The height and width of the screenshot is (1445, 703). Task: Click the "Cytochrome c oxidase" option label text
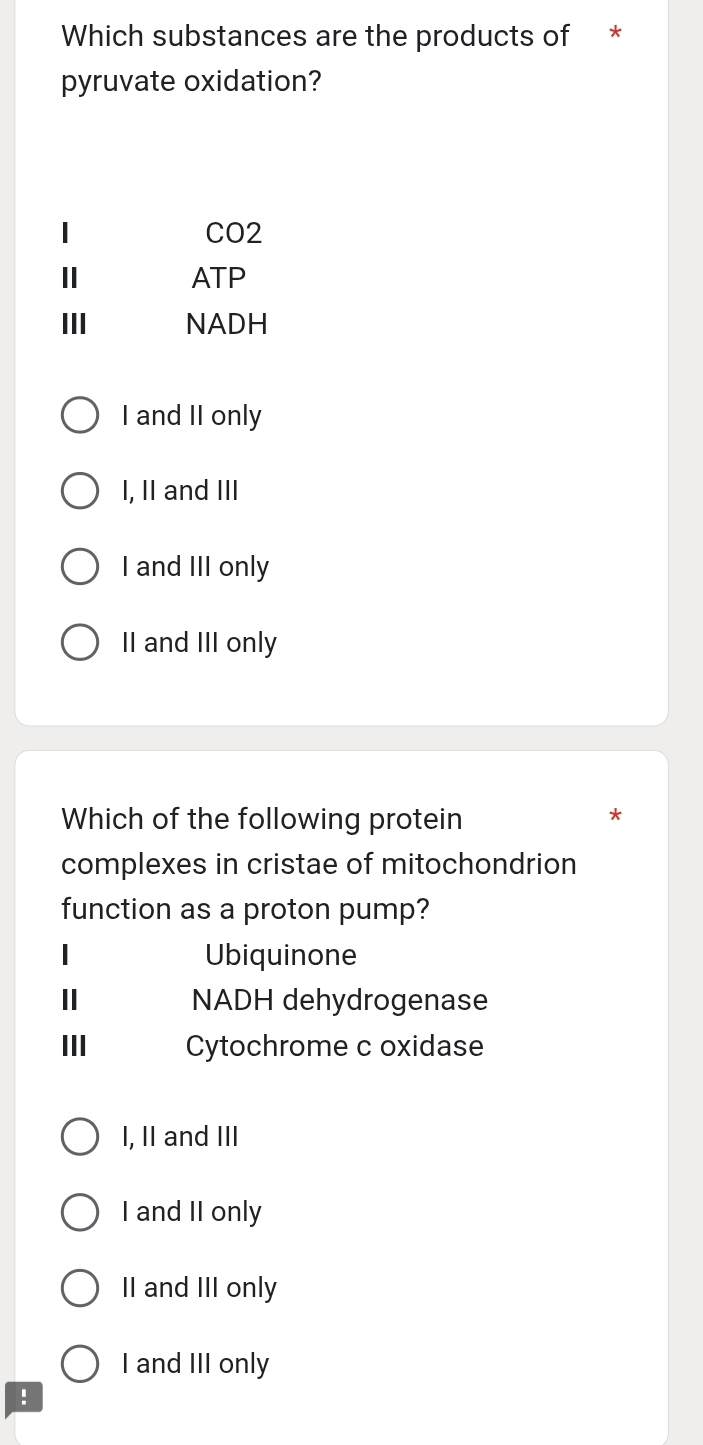[x=335, y=1046]
